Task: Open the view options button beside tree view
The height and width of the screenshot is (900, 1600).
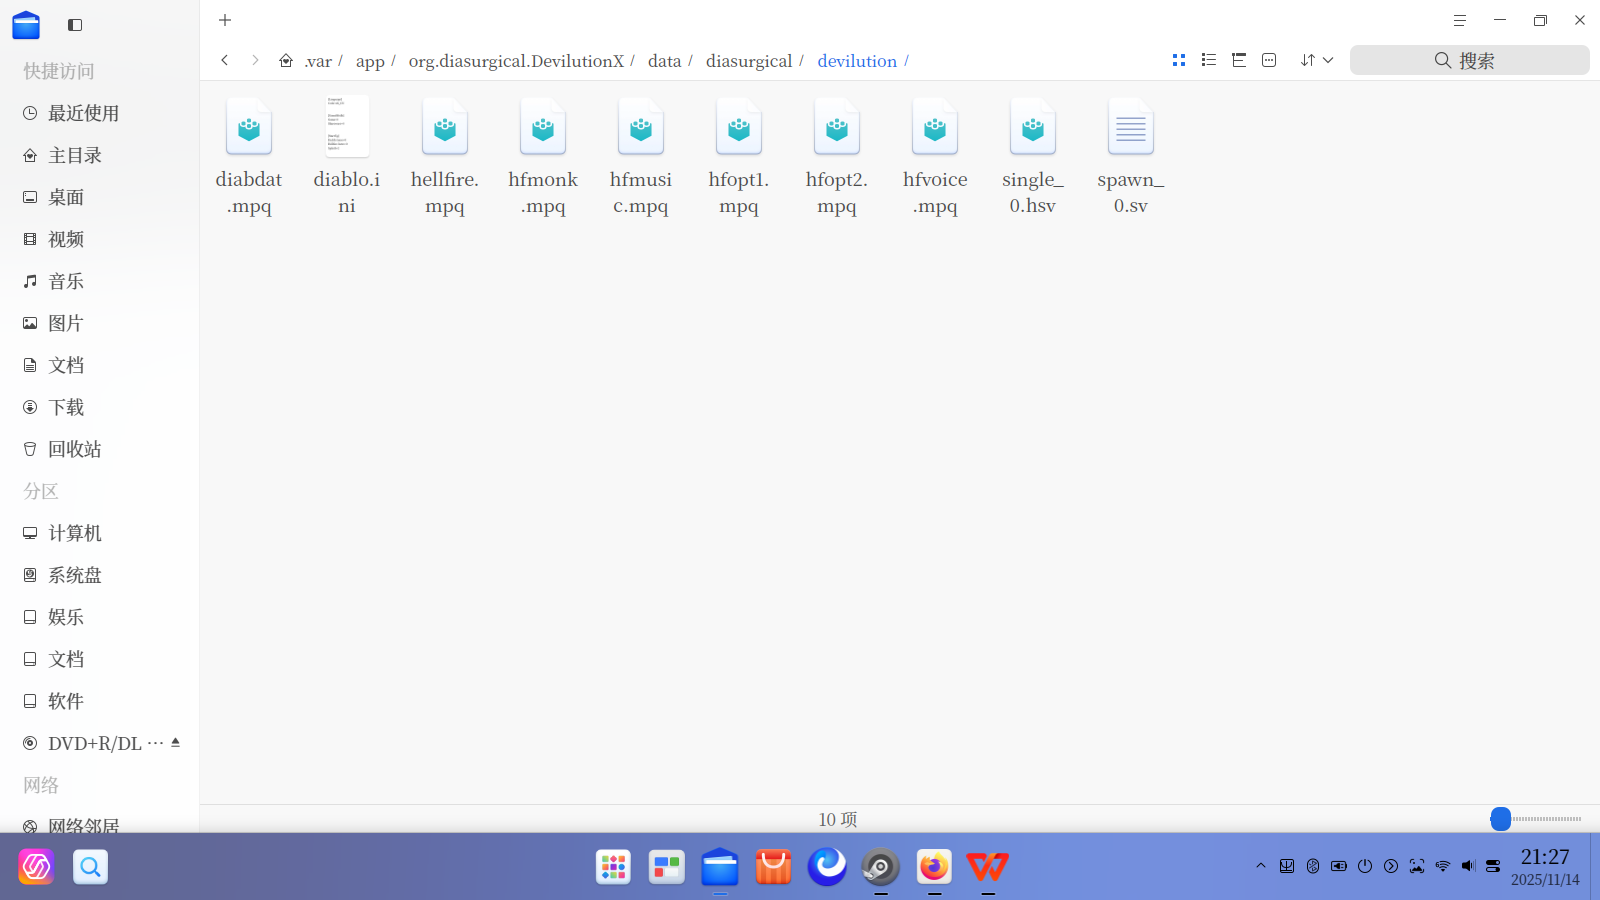Action: coord(1269,60)
